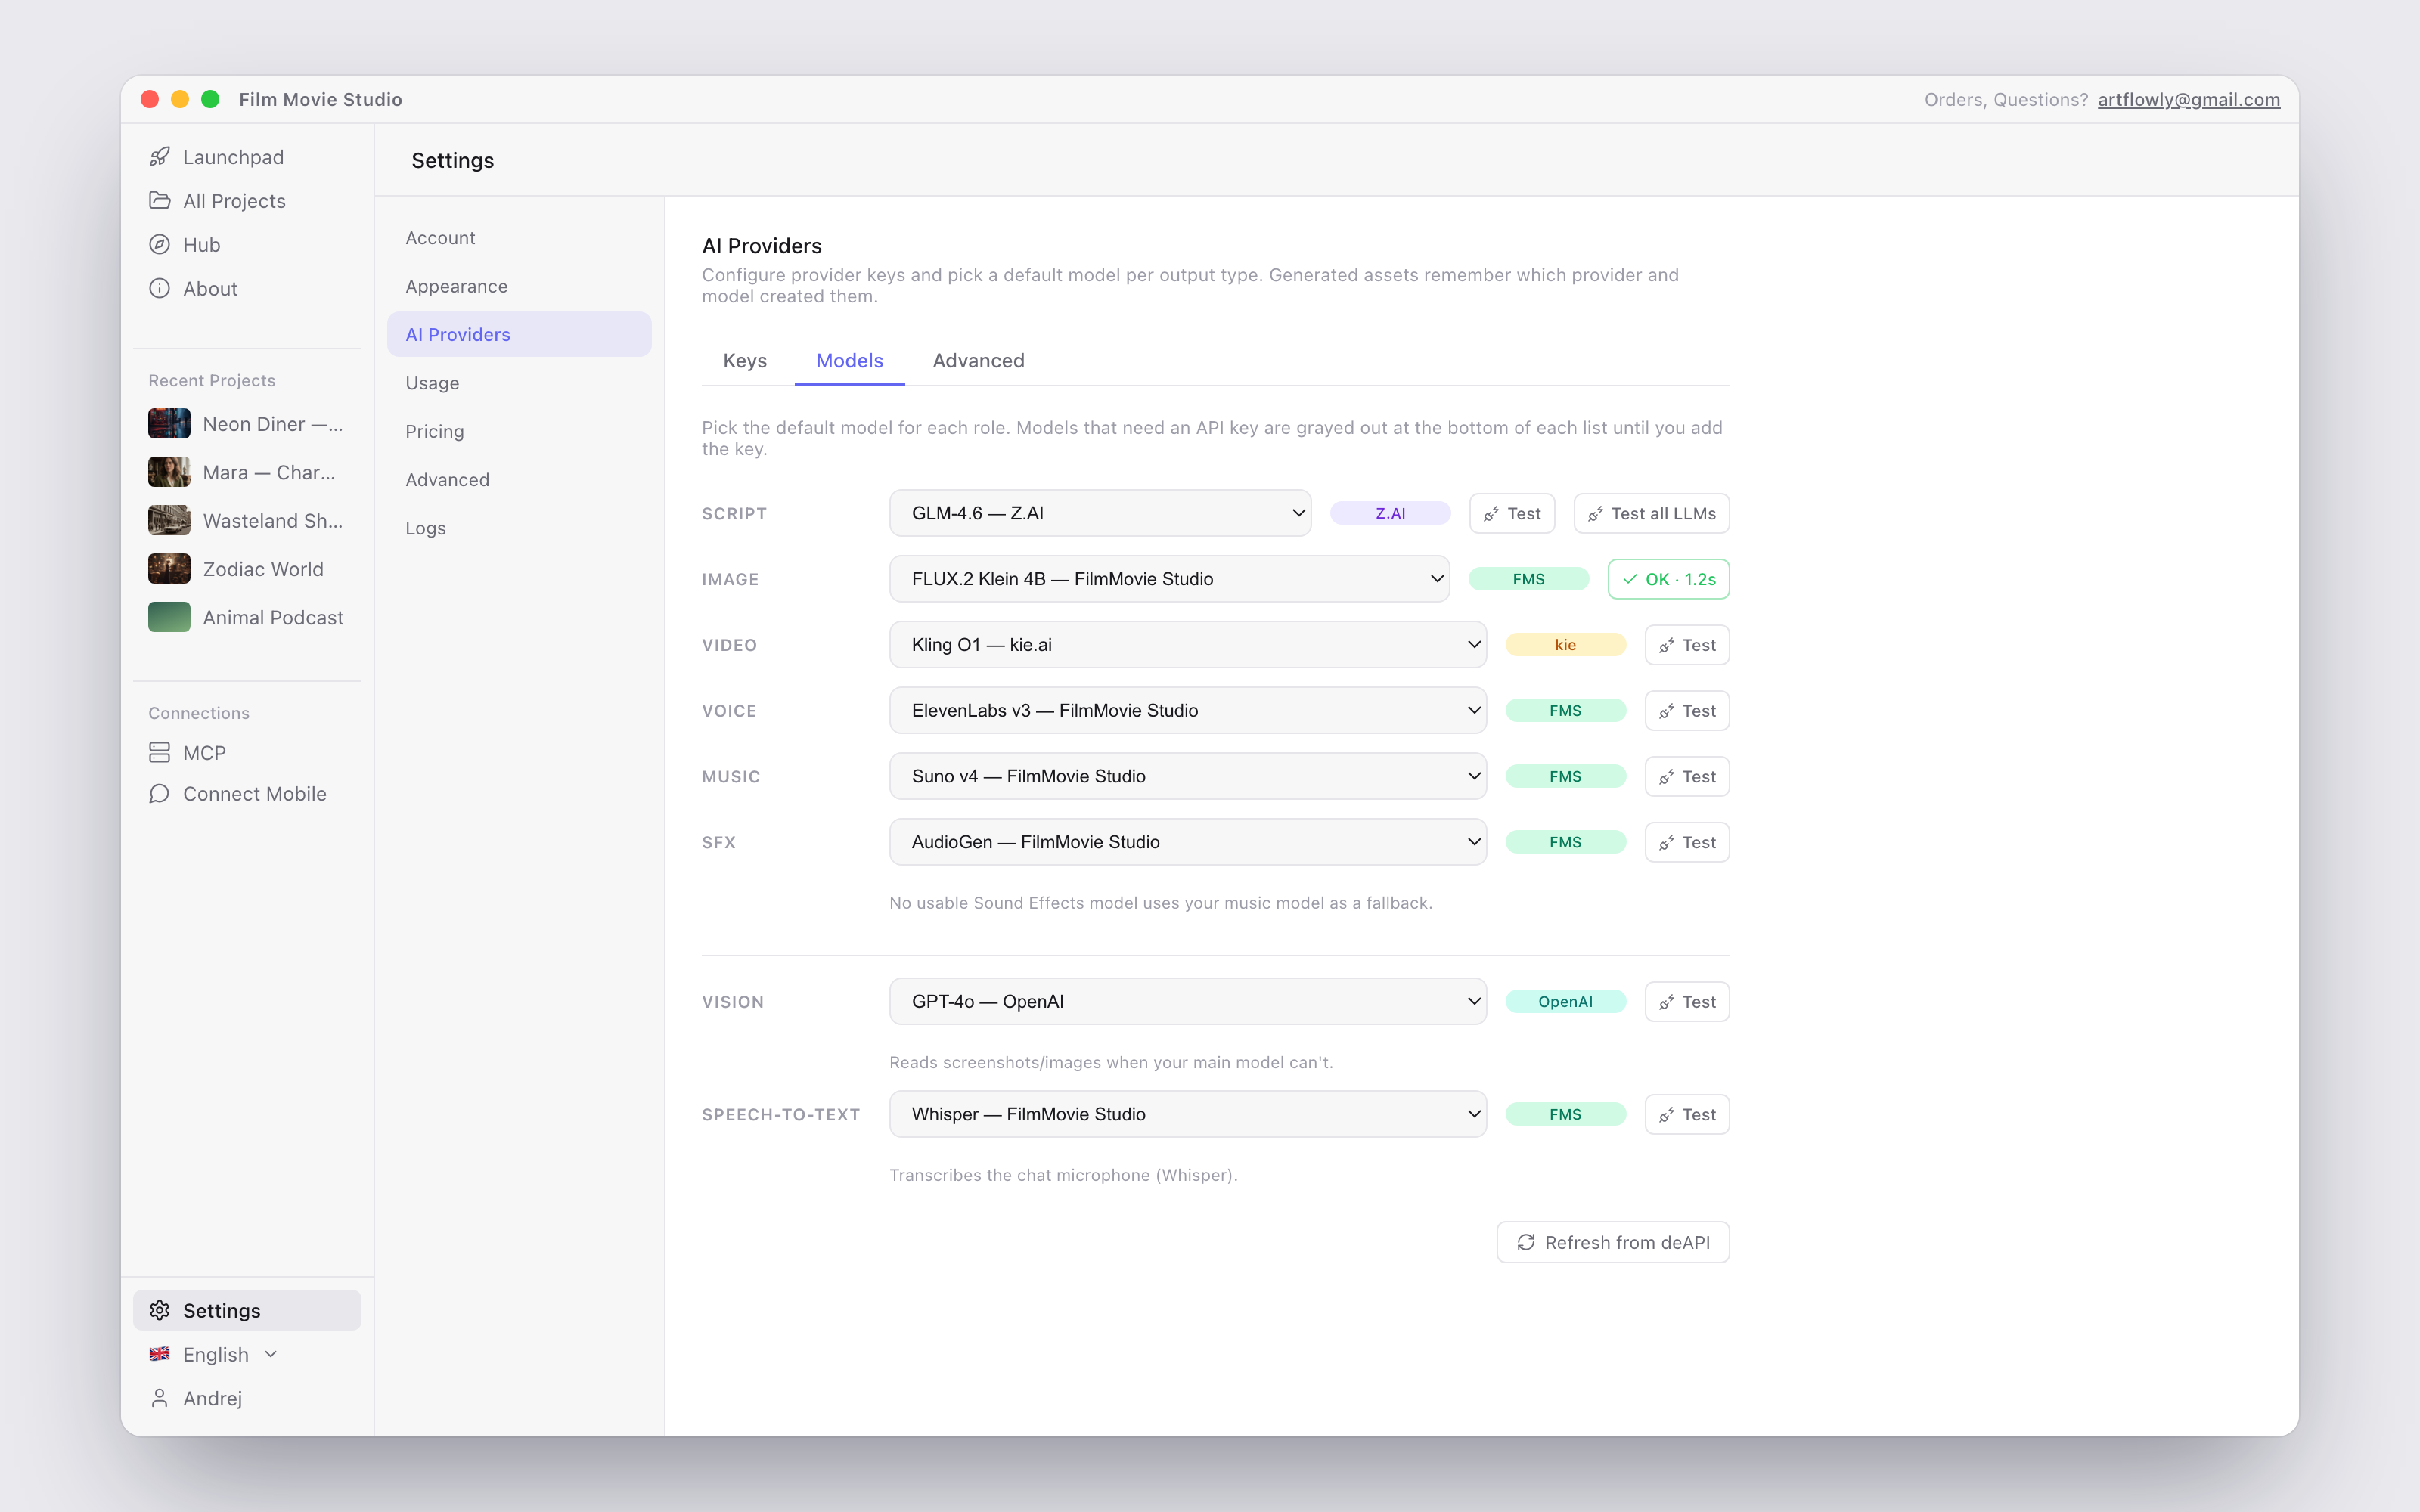Open the Neon Diner project thumbnail
The height and width of the screenshot is (1512, 2420).
pos(169,423)
